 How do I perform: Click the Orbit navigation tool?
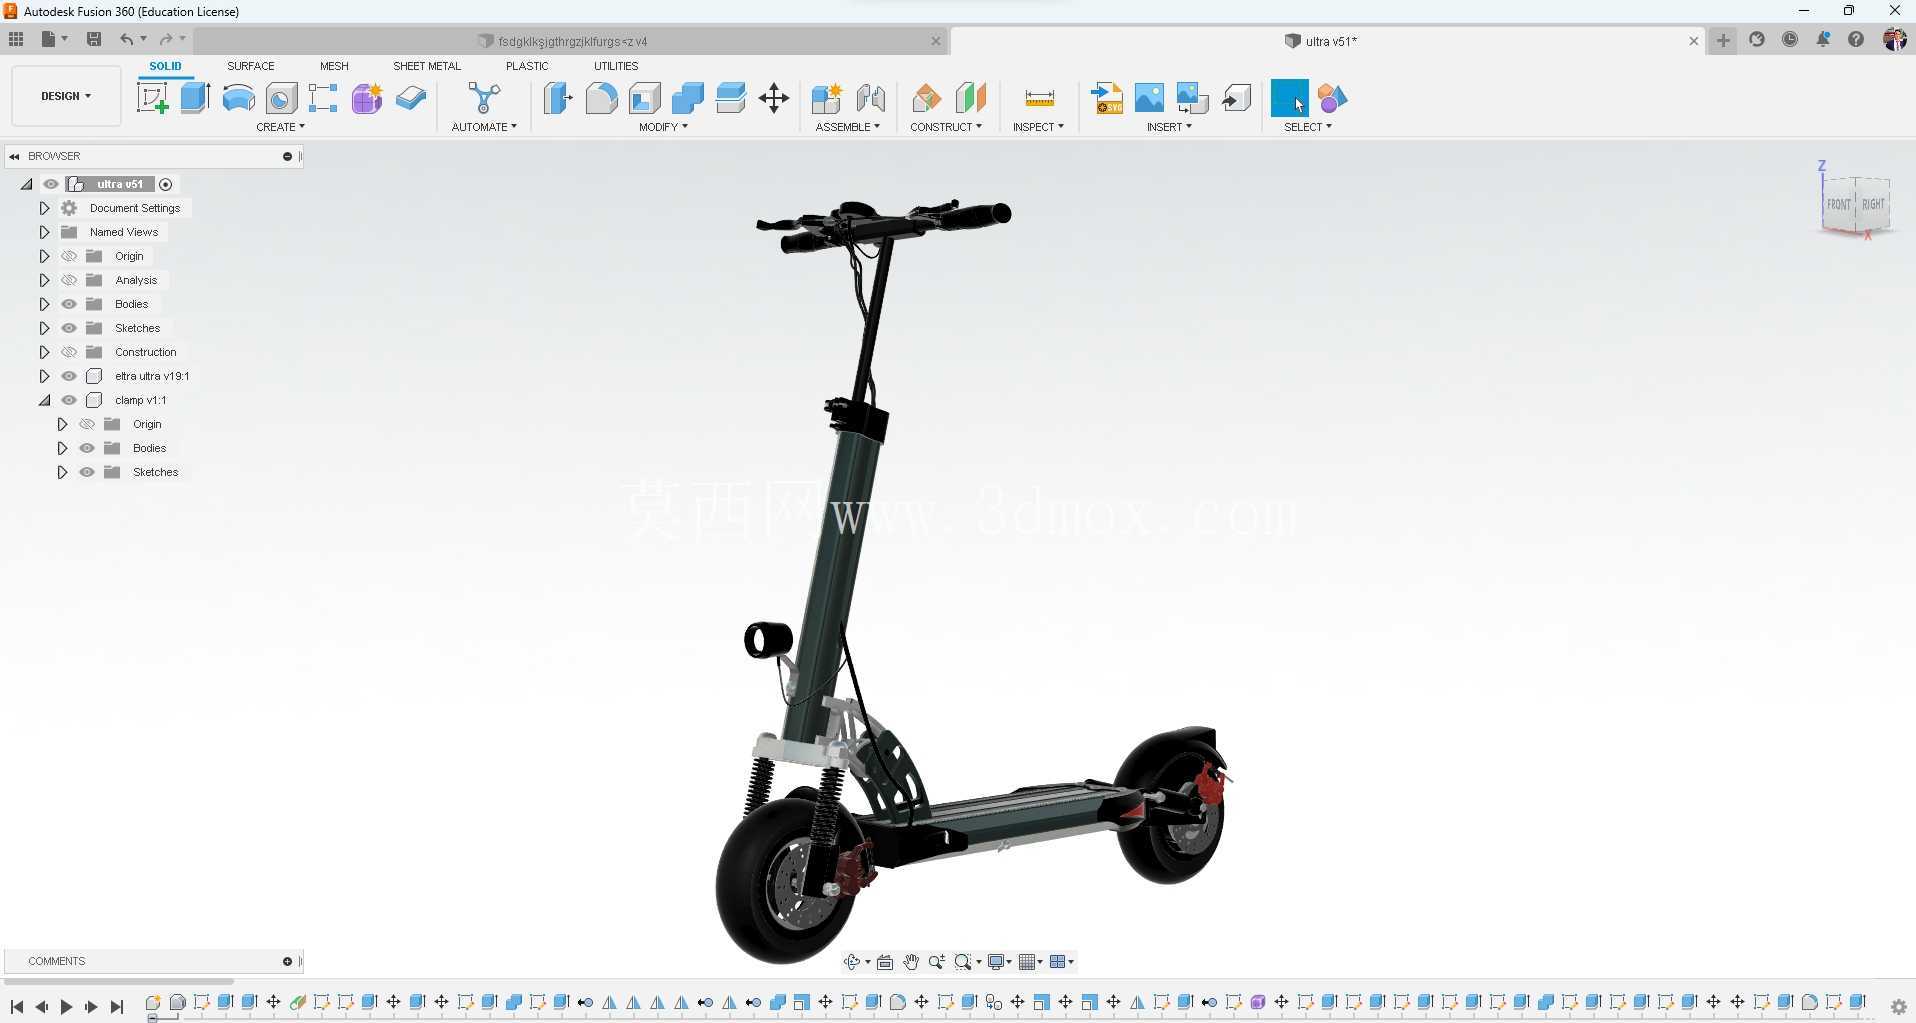point(852,962)
